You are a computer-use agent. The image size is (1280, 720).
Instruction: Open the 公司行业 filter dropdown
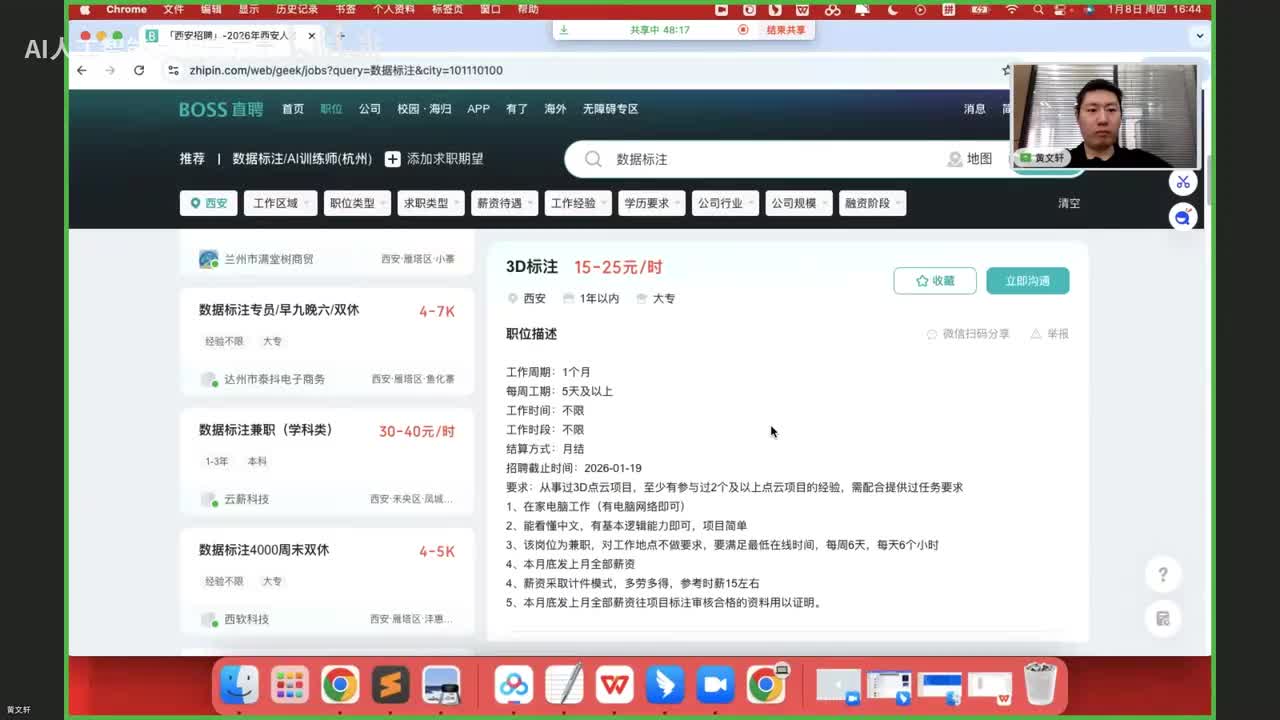pos(725,203)
